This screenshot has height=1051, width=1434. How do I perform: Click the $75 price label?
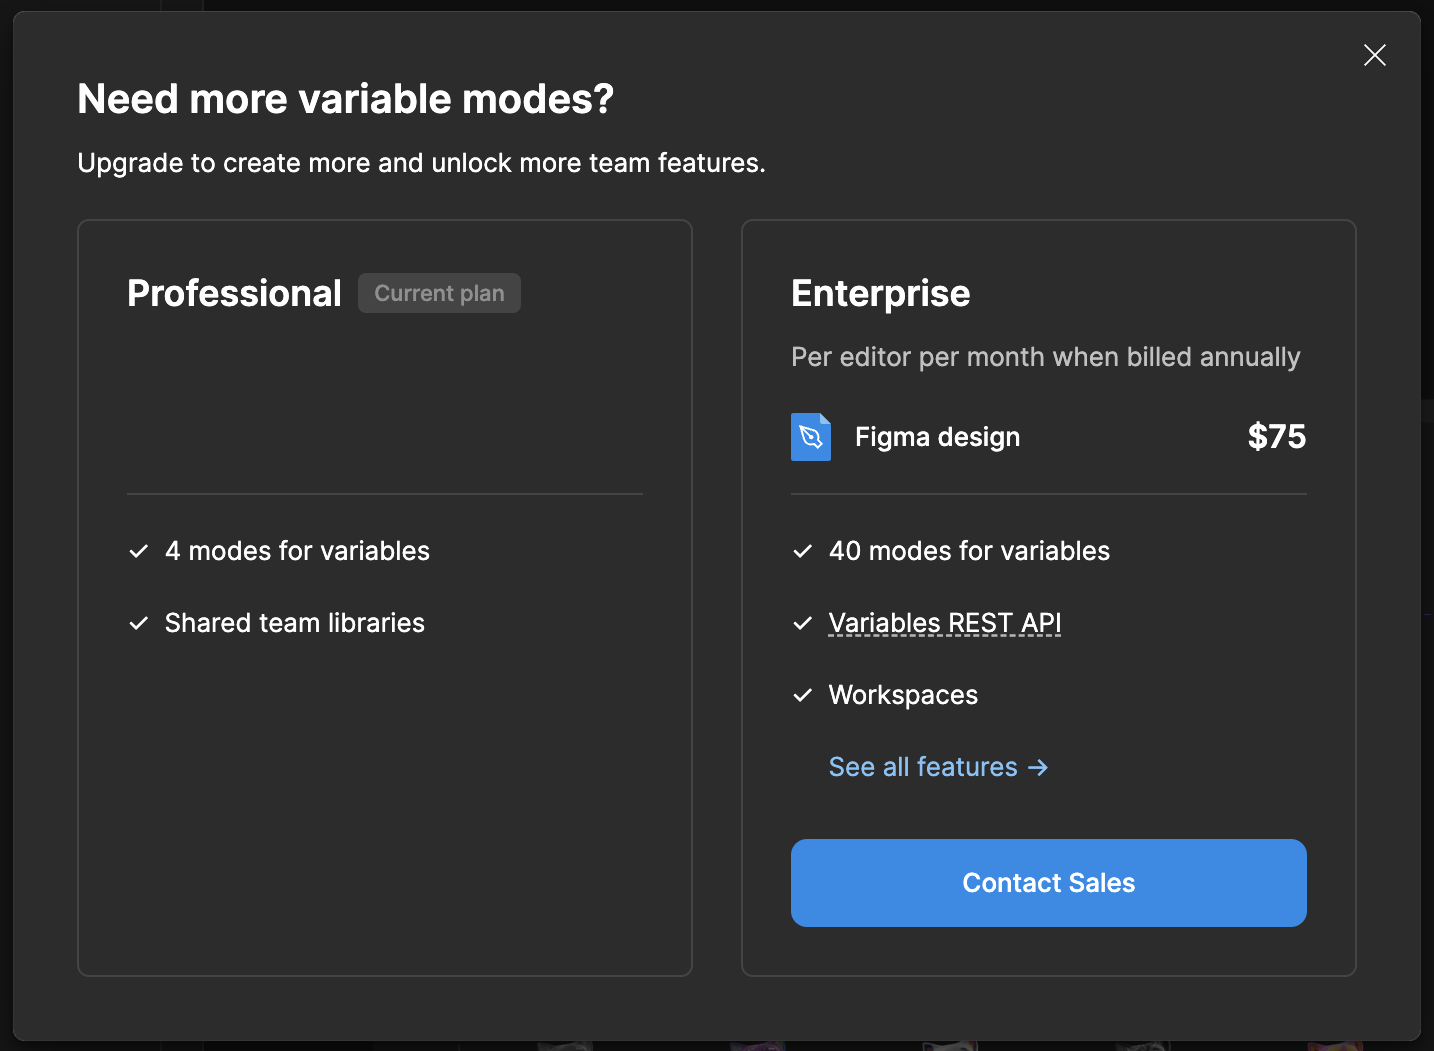(x=1277, y=437)
